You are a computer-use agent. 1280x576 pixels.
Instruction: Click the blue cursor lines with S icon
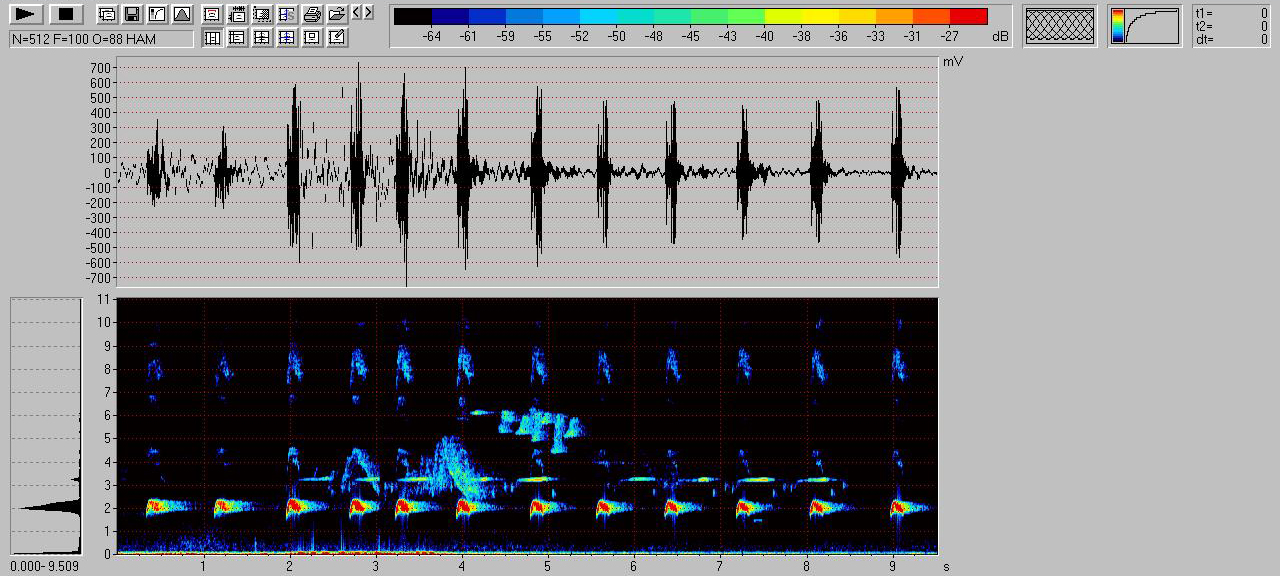tap(287, 14)
